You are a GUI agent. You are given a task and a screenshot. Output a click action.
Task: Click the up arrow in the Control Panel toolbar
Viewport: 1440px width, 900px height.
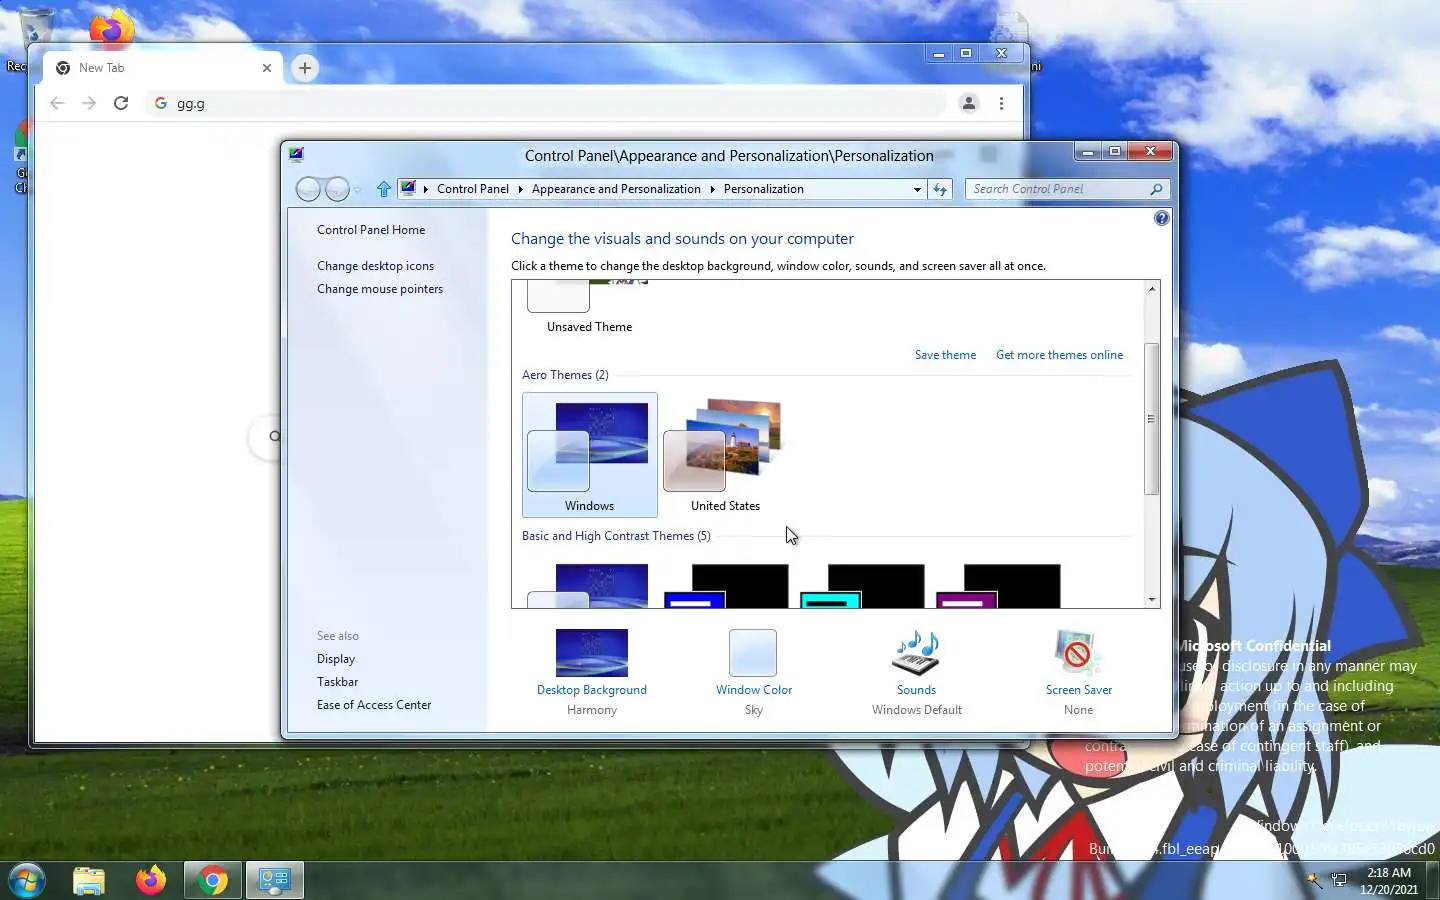coord(384,189)
